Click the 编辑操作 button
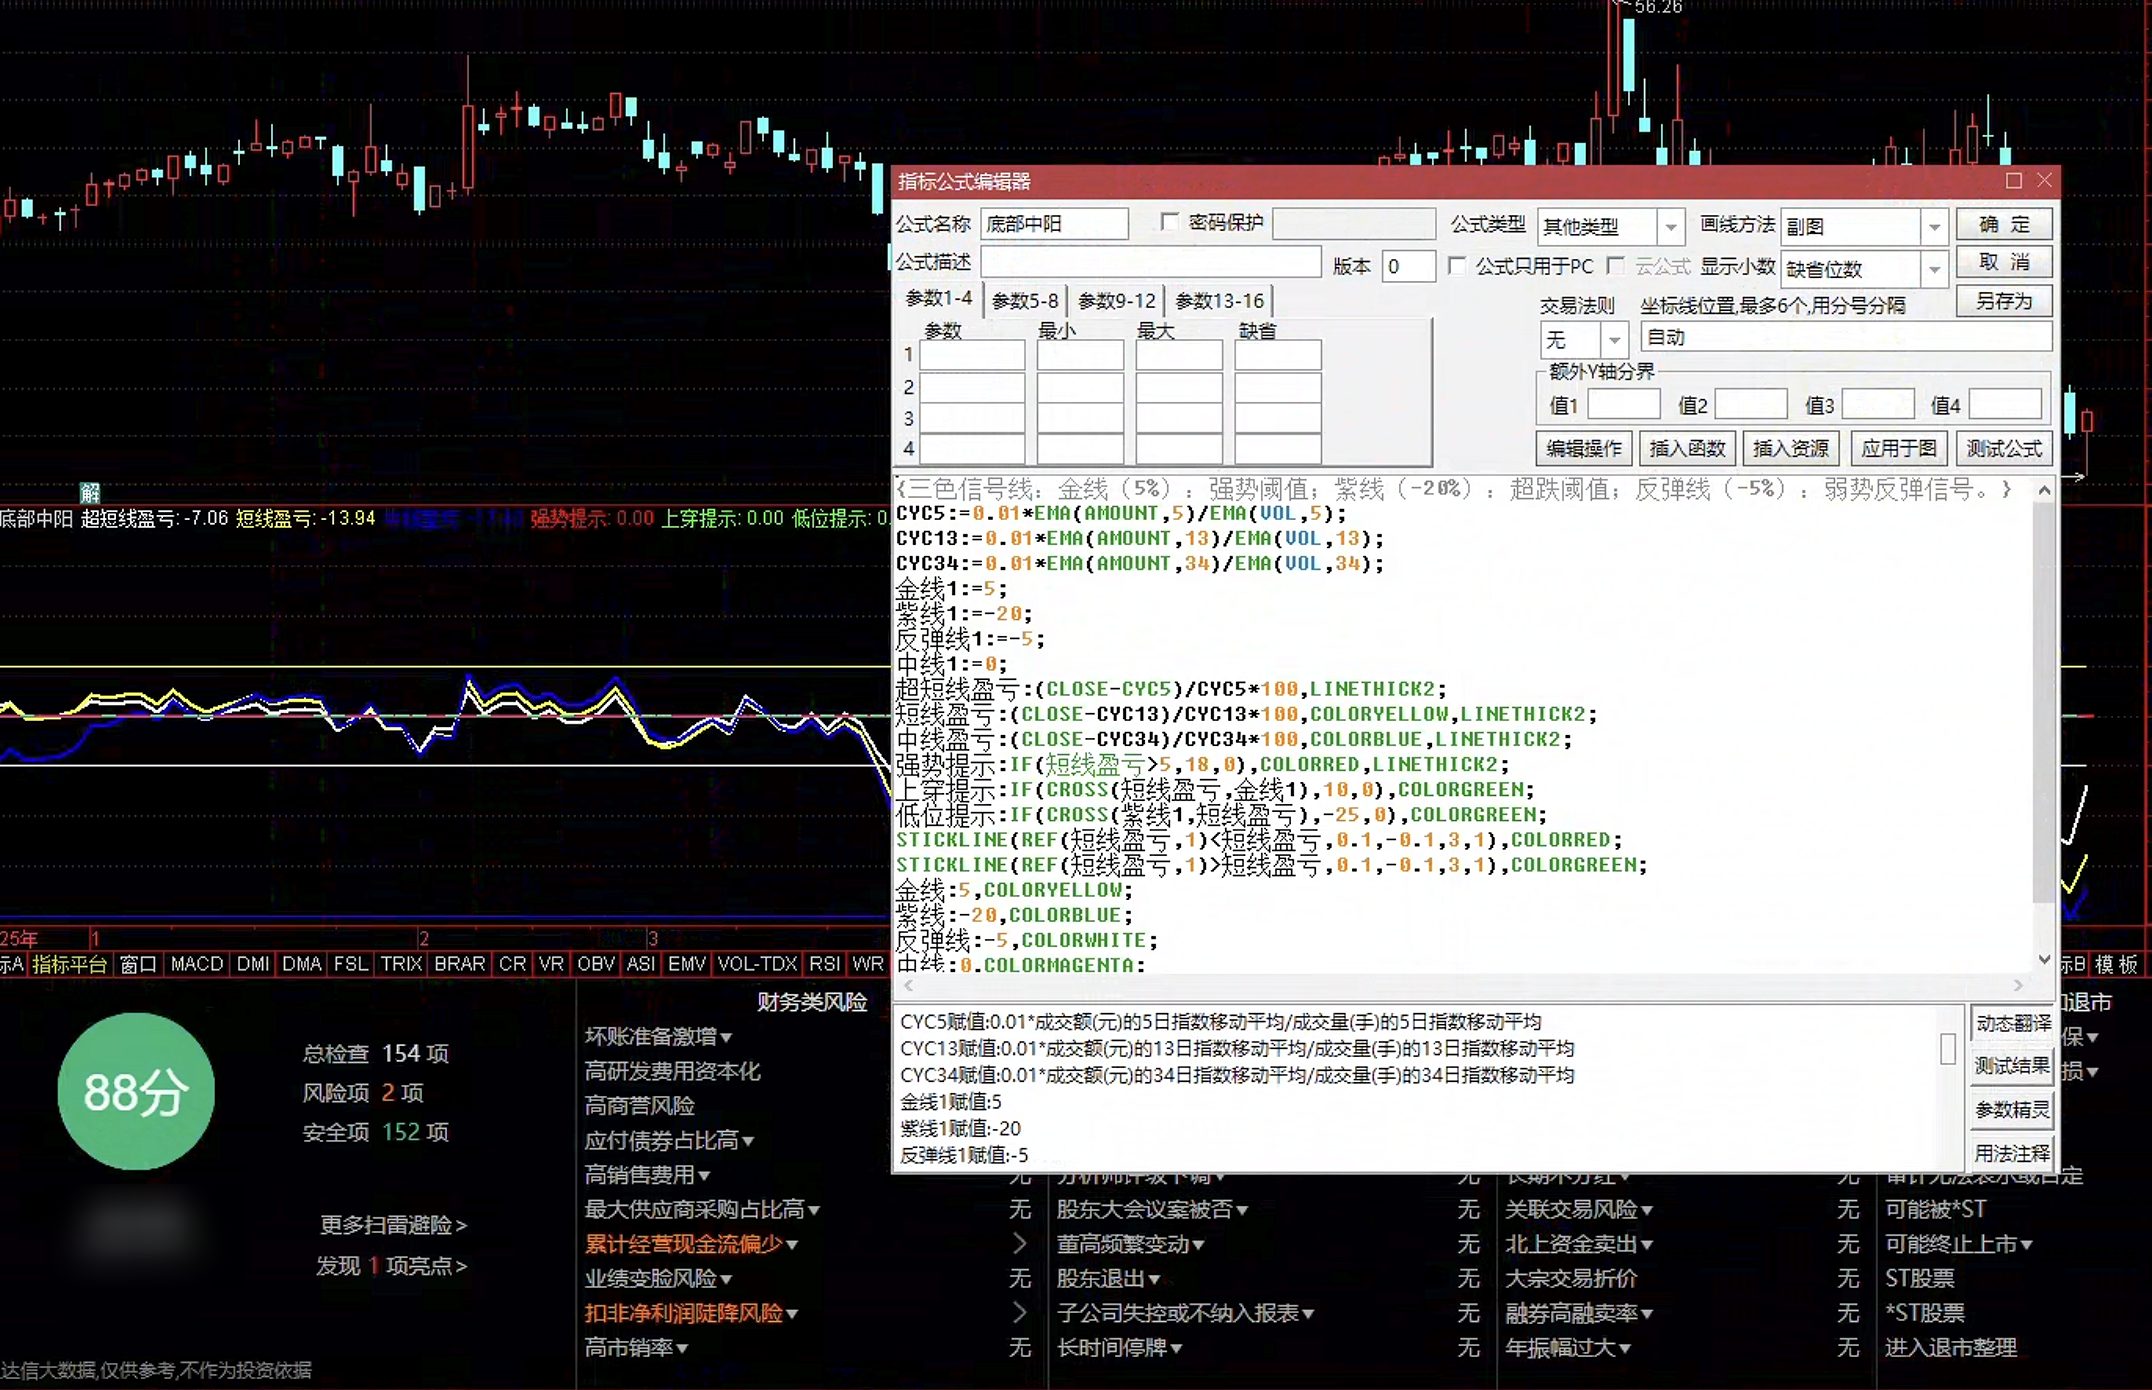2152x1390 pixels. coord(1584,448)
